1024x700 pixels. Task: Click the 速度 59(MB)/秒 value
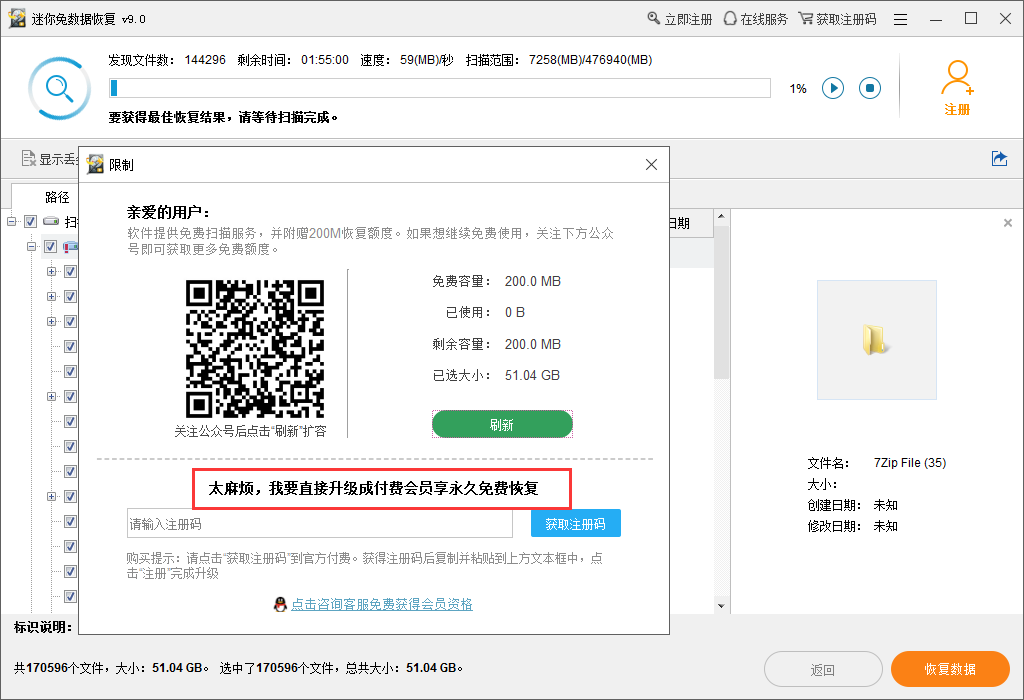pos(426,60)
